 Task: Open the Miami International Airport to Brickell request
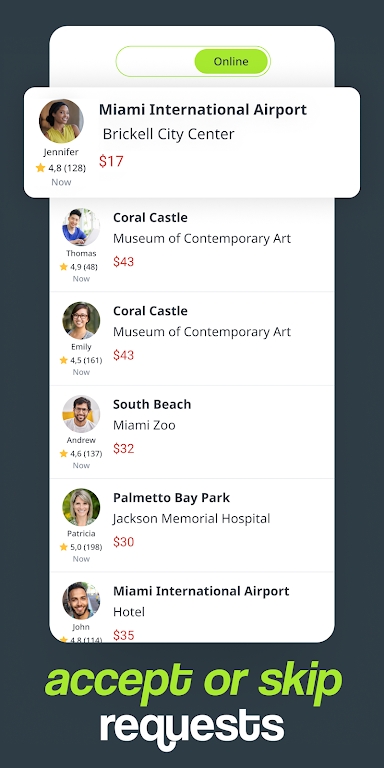[192, 143]
